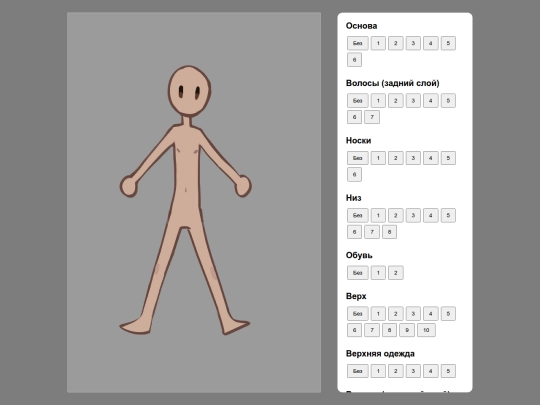
Task: Click the 'Волосы (задний слой)' heading
Action: click(393, 83)
